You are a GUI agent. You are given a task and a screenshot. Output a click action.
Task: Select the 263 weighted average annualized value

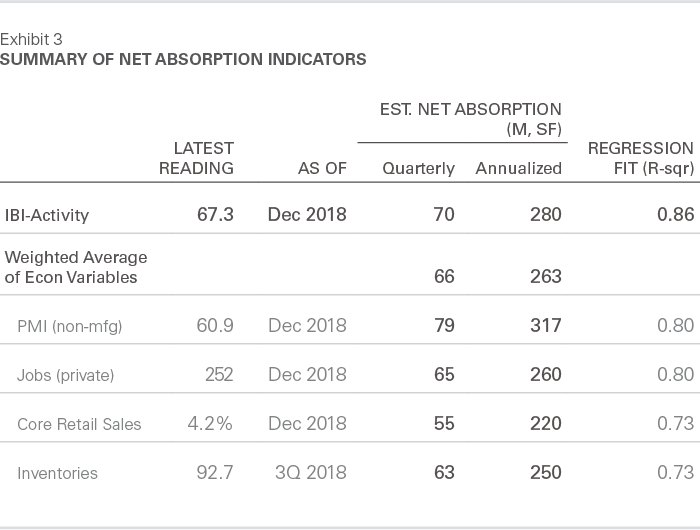[x=546, y=276]
